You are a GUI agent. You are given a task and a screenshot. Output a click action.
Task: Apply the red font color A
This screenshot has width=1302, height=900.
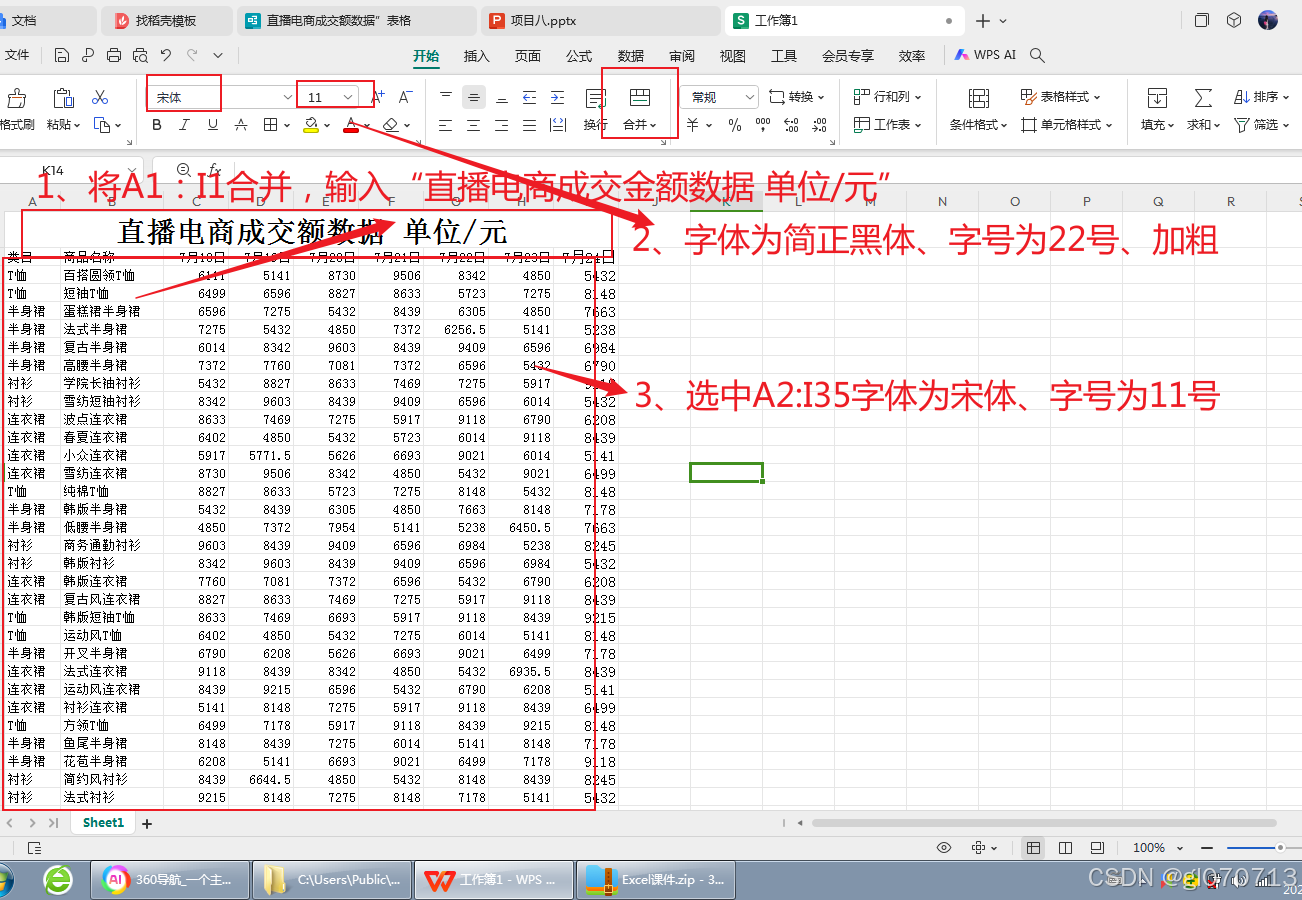tap(351, 125)
